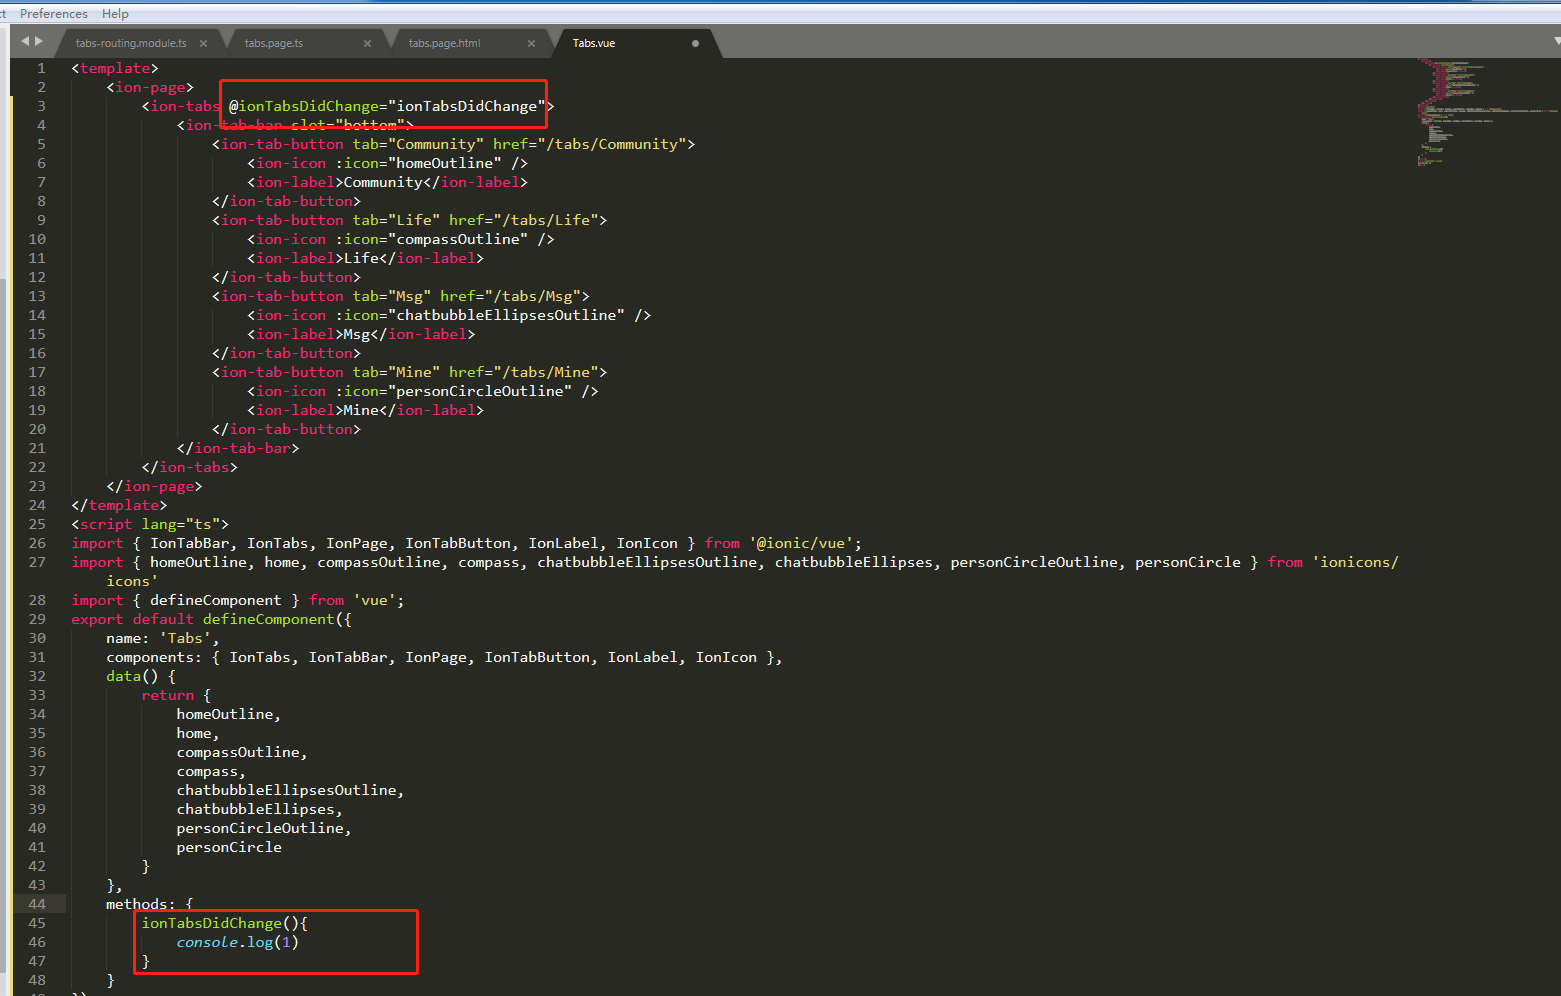The height and width of the screenshot is (996, 1561).
Task: Click "components:" on line 31
Action: pos(154,657)
